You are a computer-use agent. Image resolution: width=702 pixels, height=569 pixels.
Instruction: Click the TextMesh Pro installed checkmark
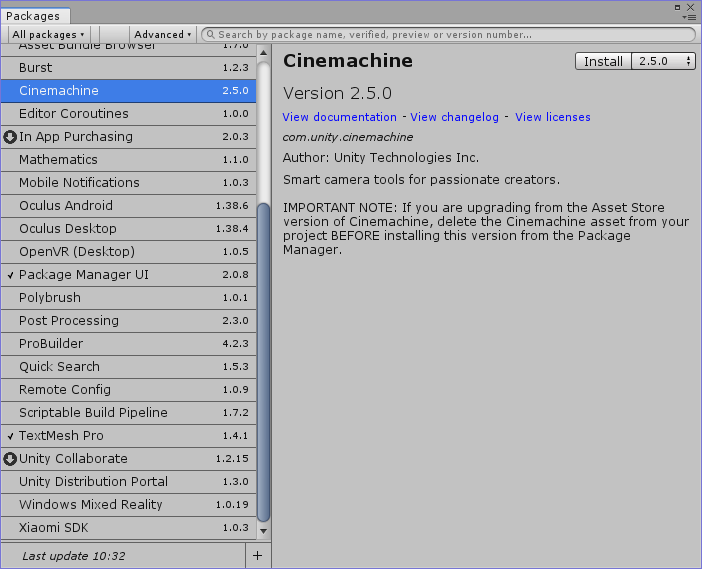tap(11, 436)
